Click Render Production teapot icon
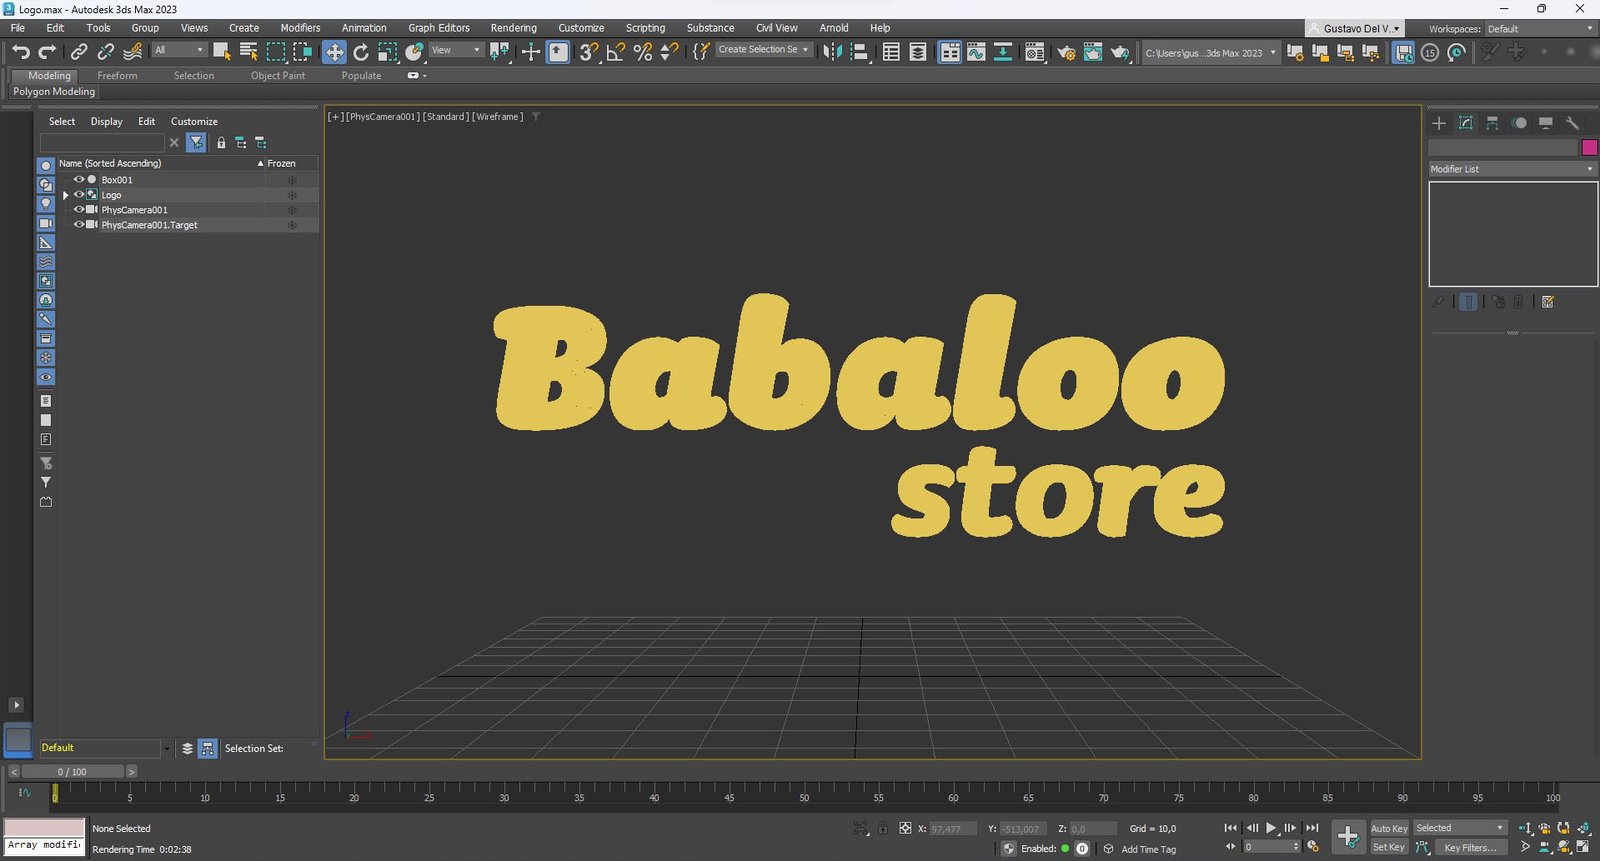The width and height of the screenshot is (1600, 861). point(1120,51)
